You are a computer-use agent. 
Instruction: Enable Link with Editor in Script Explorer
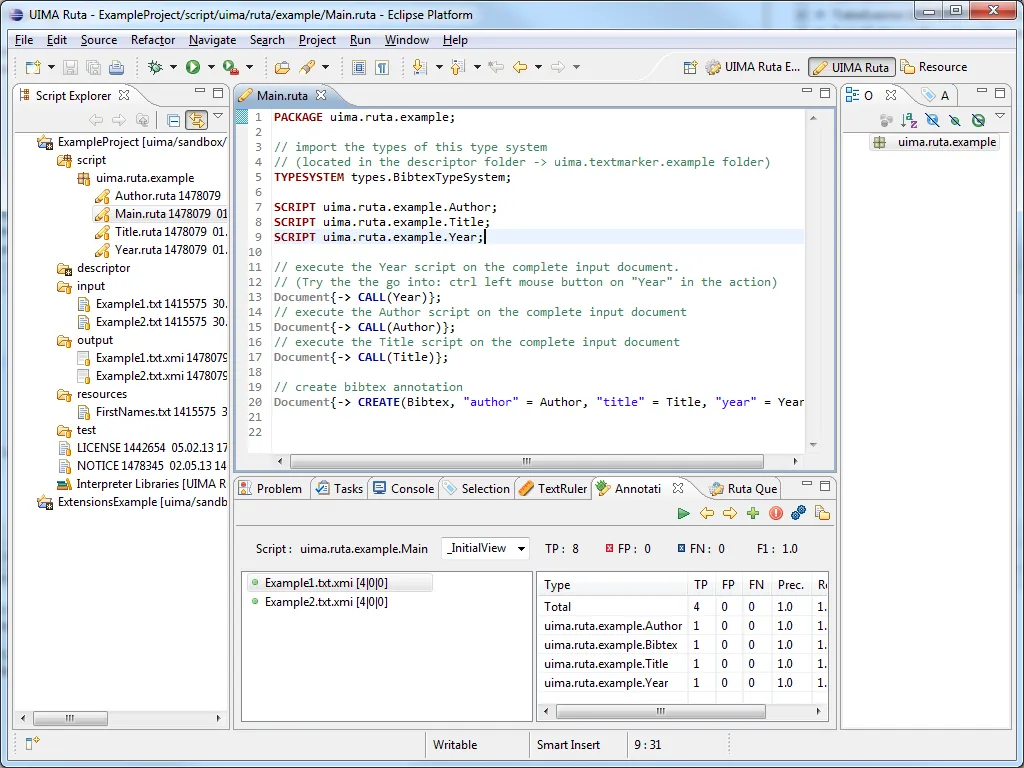(x=196, y=120)
